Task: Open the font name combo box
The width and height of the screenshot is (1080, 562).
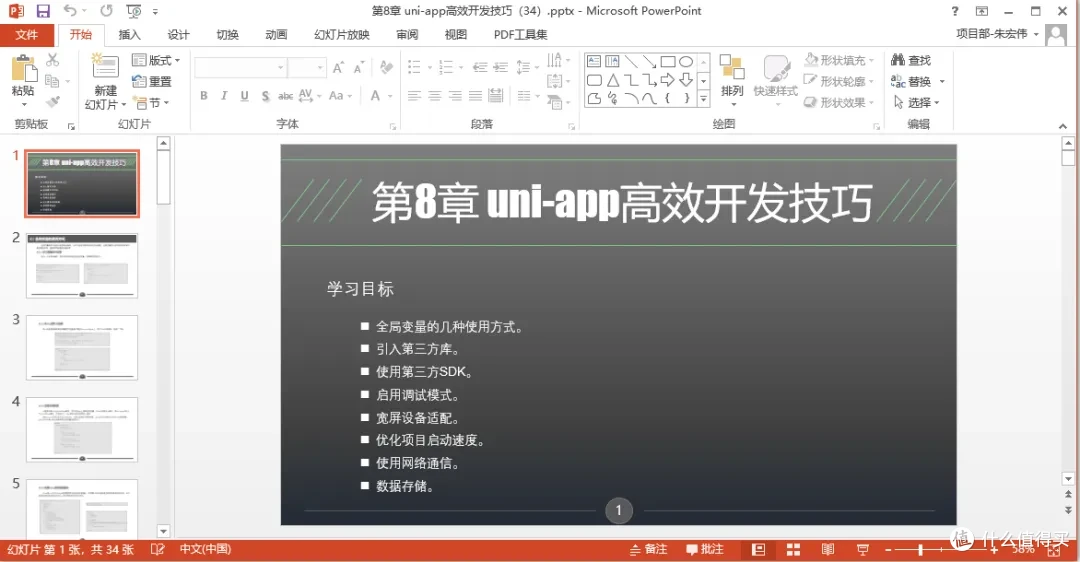Action: (x=240, y=67)
